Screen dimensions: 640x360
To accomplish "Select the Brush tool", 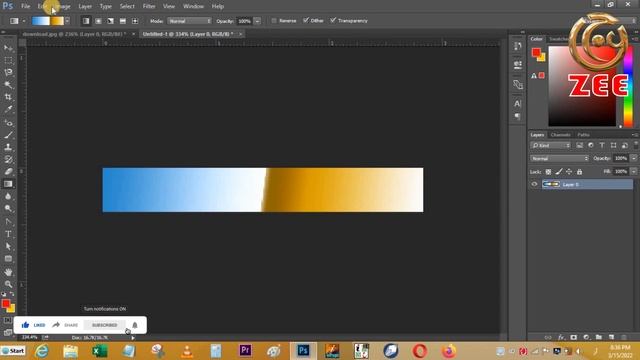I will [8, 135].
